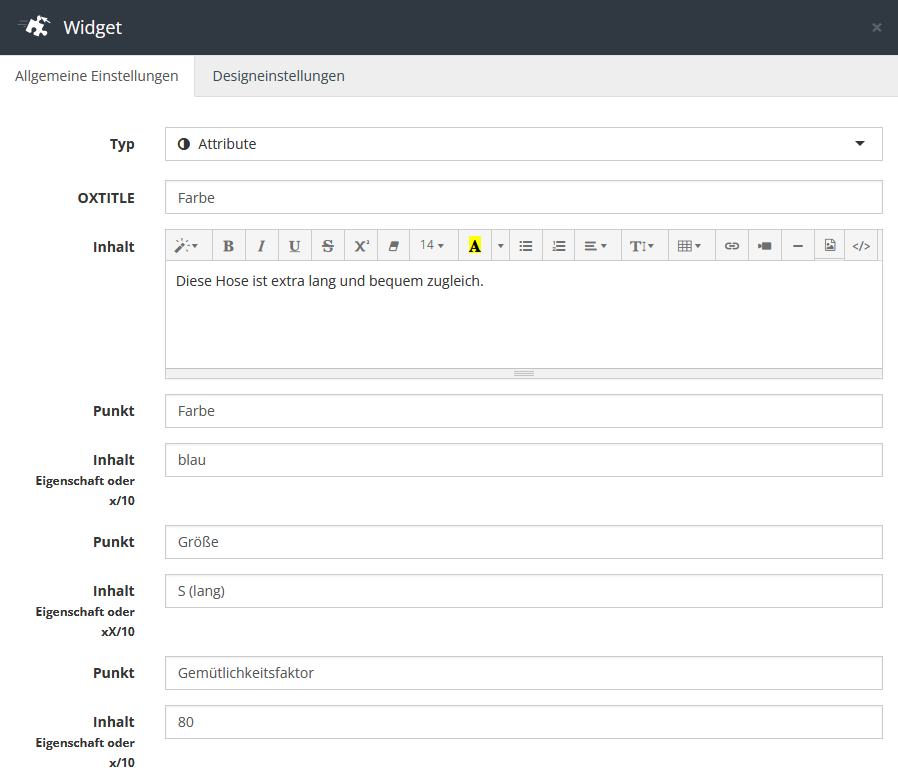This screenshot has width=898, height=782.
Task: Open the Typ Attribute dropdown
Action: pos(523,144)
